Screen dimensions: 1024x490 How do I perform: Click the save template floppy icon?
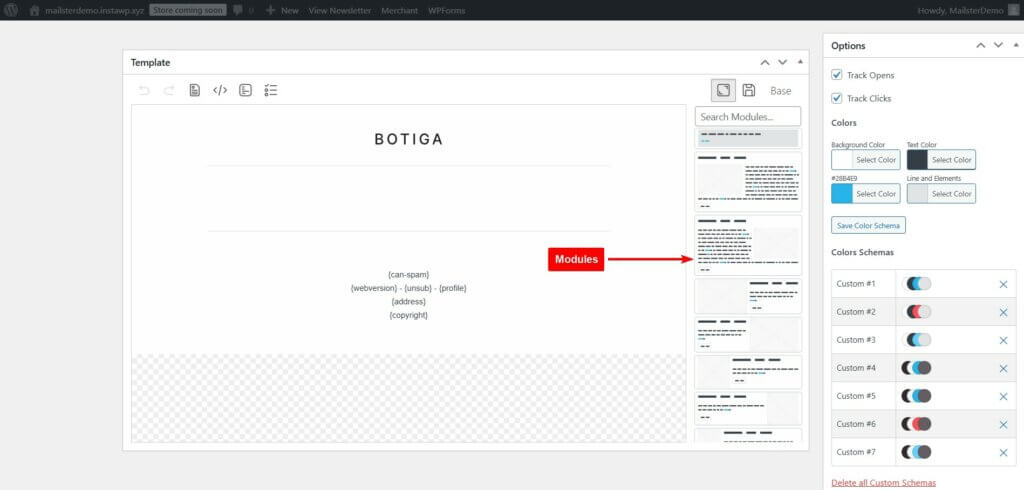pos(749,90)
